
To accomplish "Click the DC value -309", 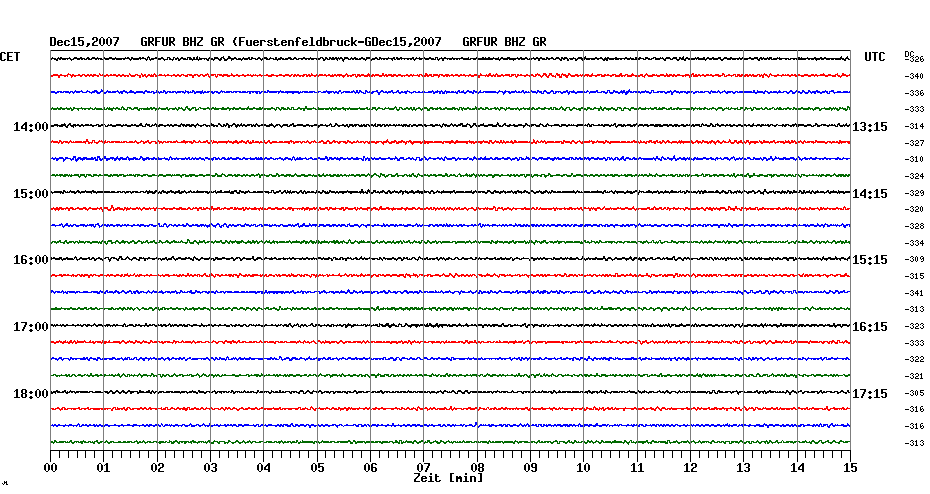I will coord(914,259).
